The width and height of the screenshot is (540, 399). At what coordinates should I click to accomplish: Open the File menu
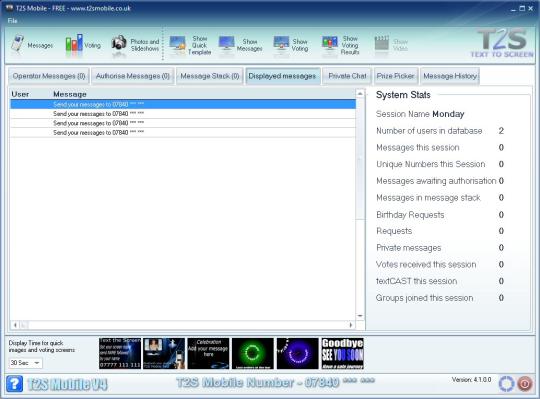[x=12, y=21]
